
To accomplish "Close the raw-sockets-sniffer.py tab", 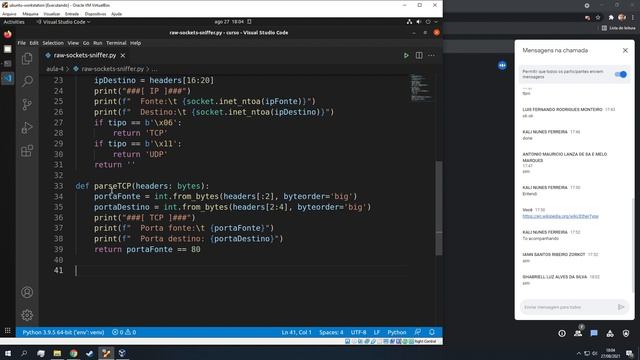I will 123,55.
